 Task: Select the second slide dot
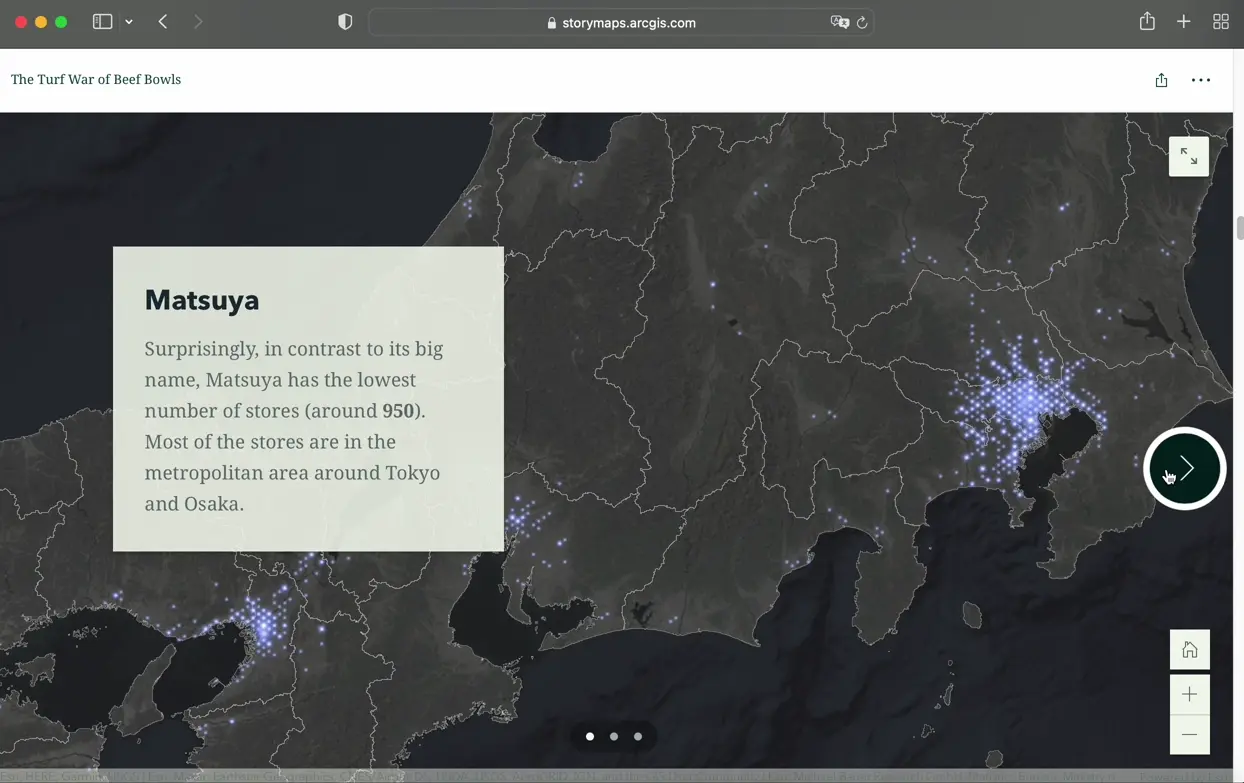[614, 737]
